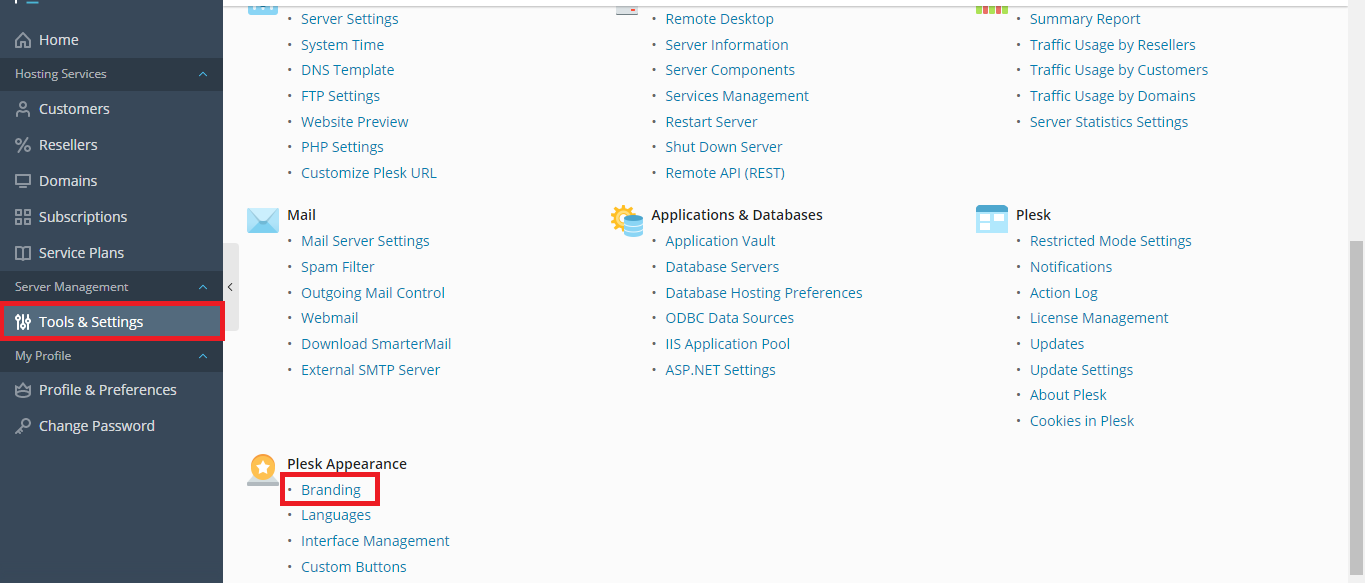Open Restricted Mode Settings

1111,241
